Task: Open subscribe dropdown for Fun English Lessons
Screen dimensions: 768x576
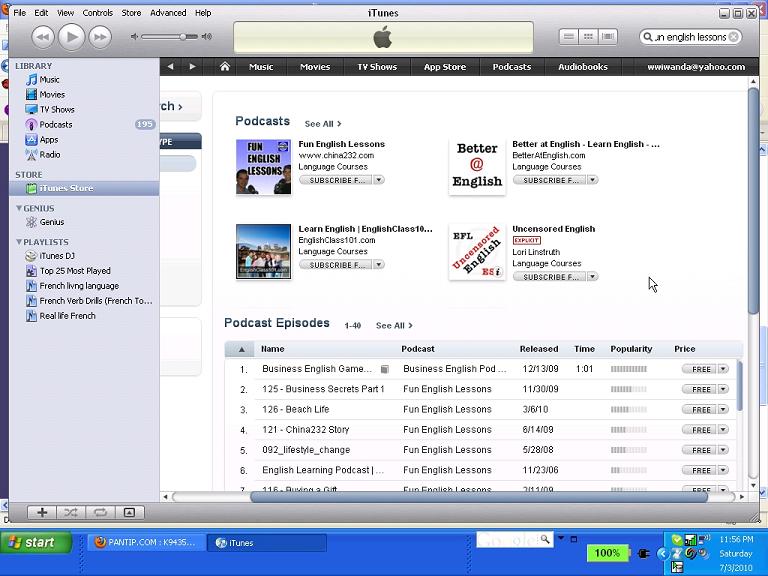Action: pos(379,180)
